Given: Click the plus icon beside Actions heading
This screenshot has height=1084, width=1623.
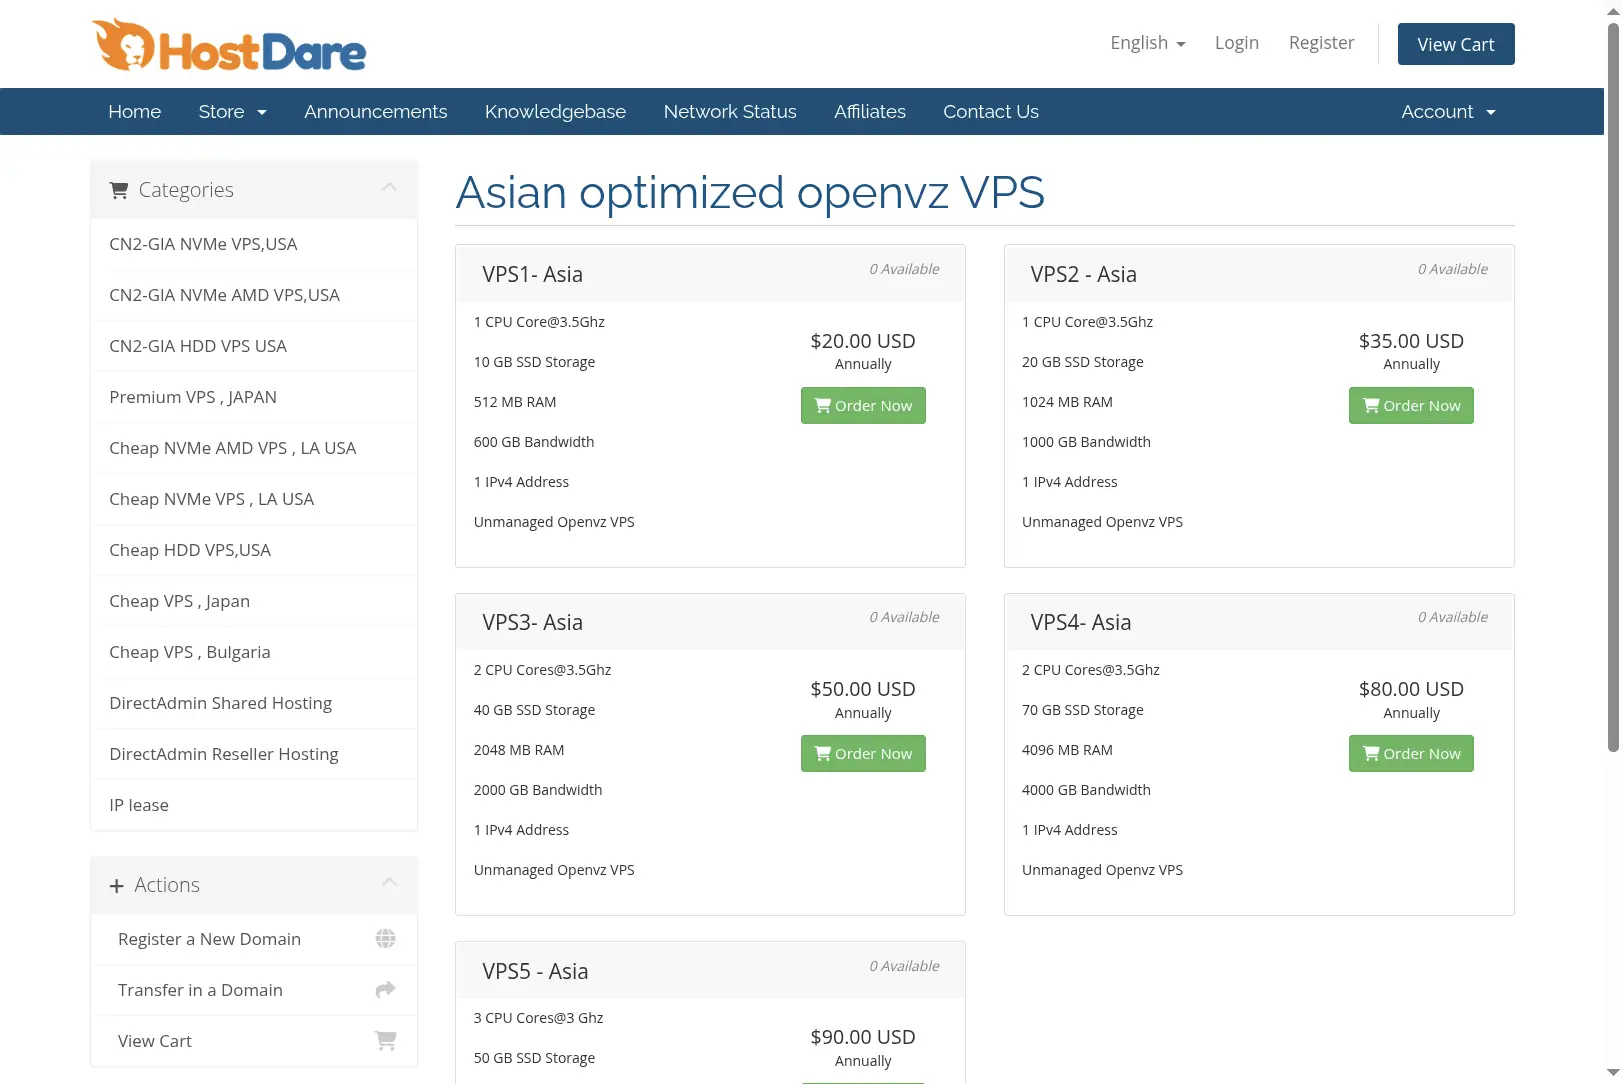Looking at the screenshot, I should (x=117, y=886).
